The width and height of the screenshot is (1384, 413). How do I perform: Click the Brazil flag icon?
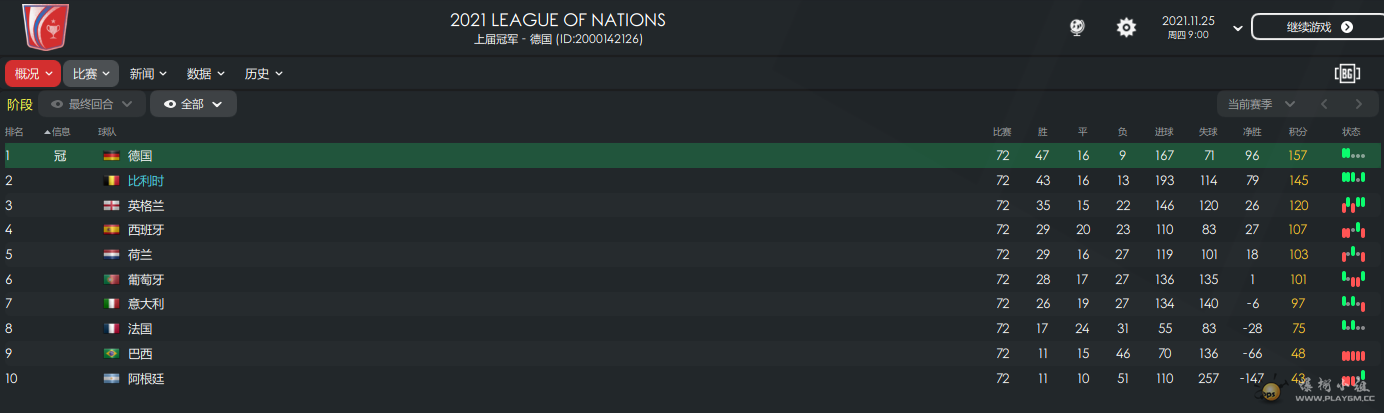pos(111,354)
